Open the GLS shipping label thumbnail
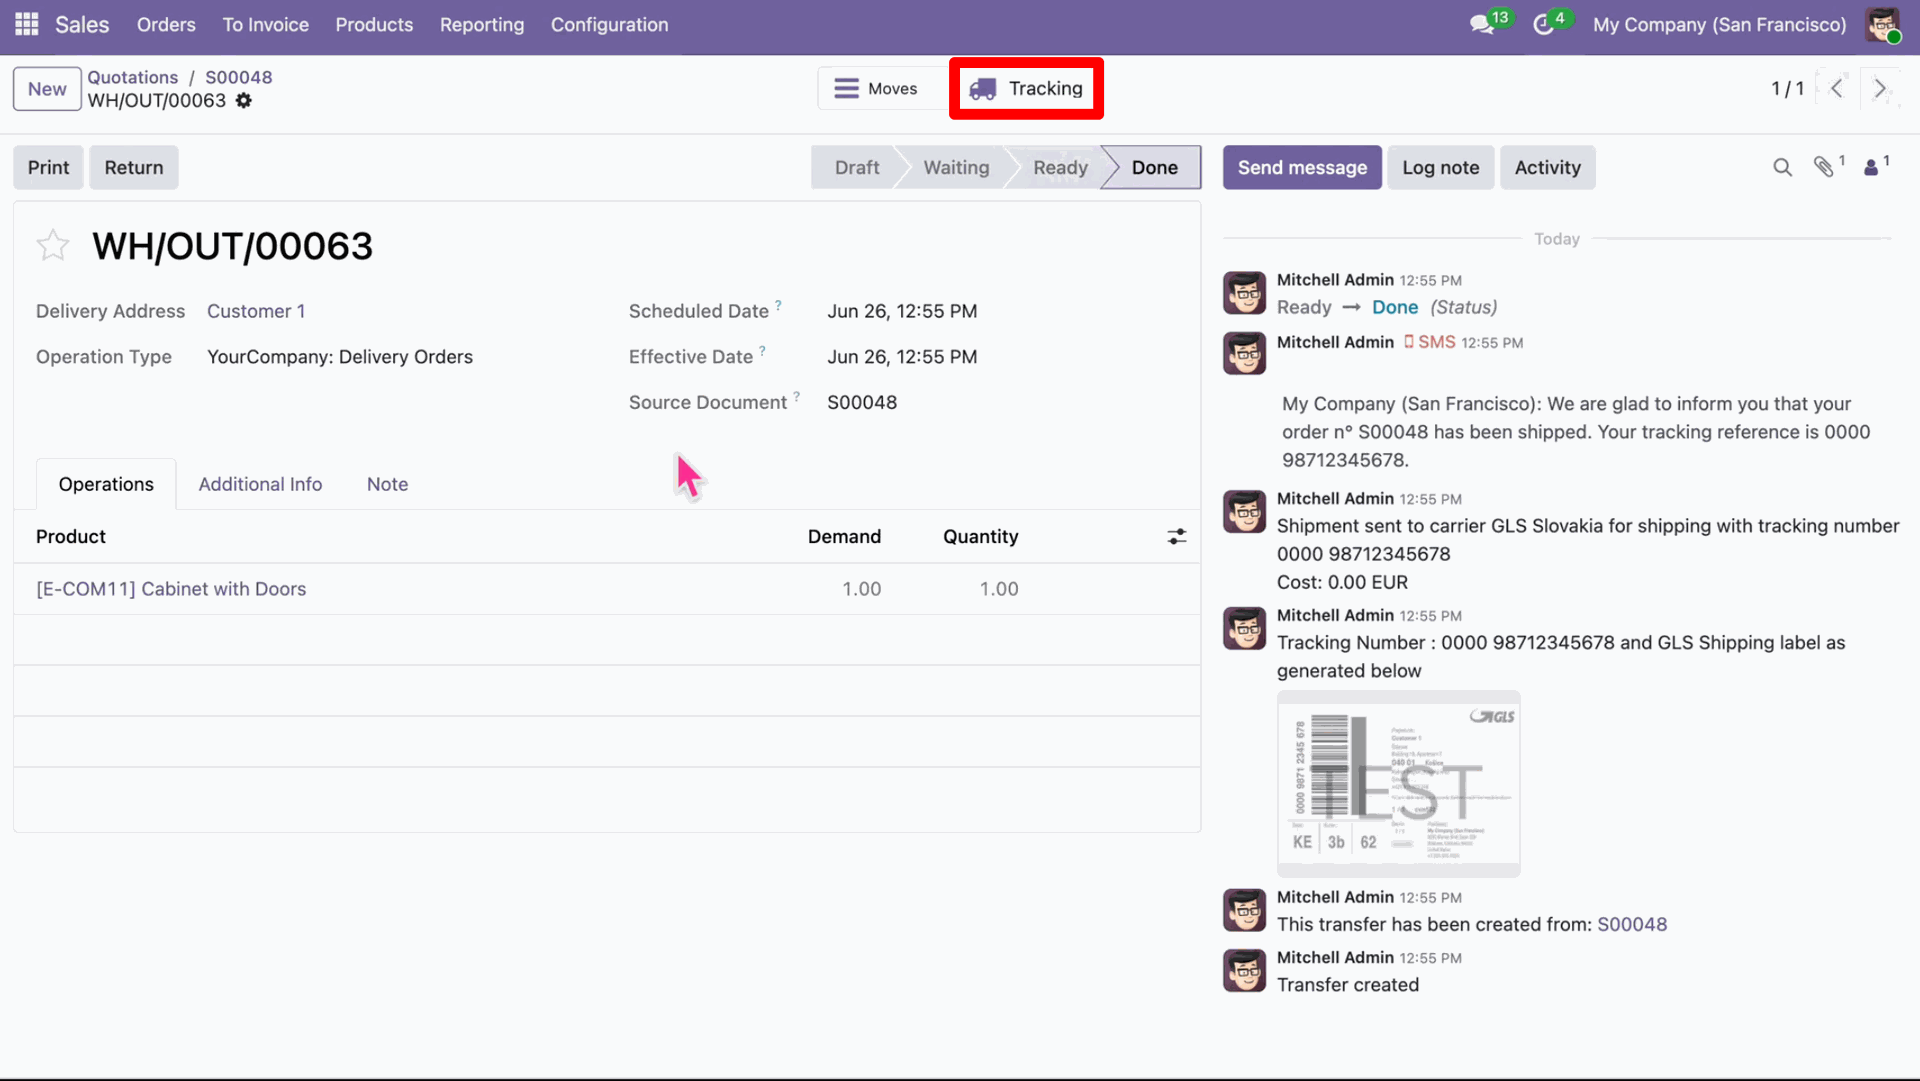This screenshot has height=1081, width=1920. (1398, 784)
